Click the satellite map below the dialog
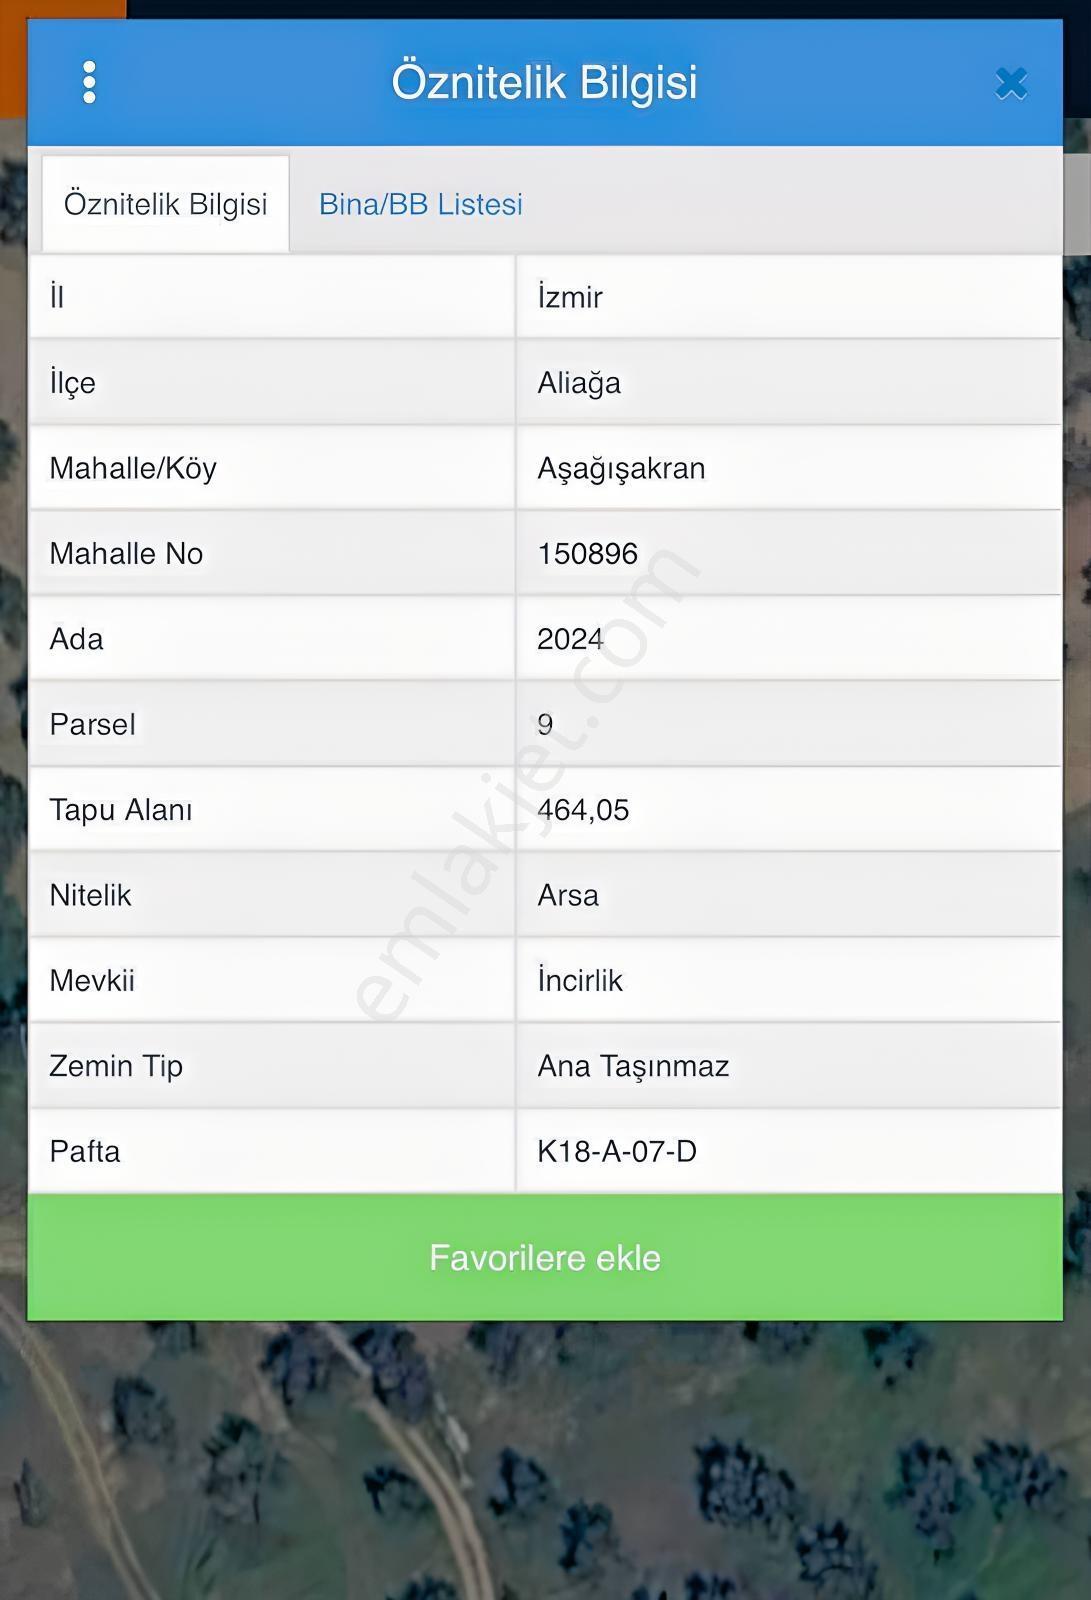 click(x=545, y=1460)
